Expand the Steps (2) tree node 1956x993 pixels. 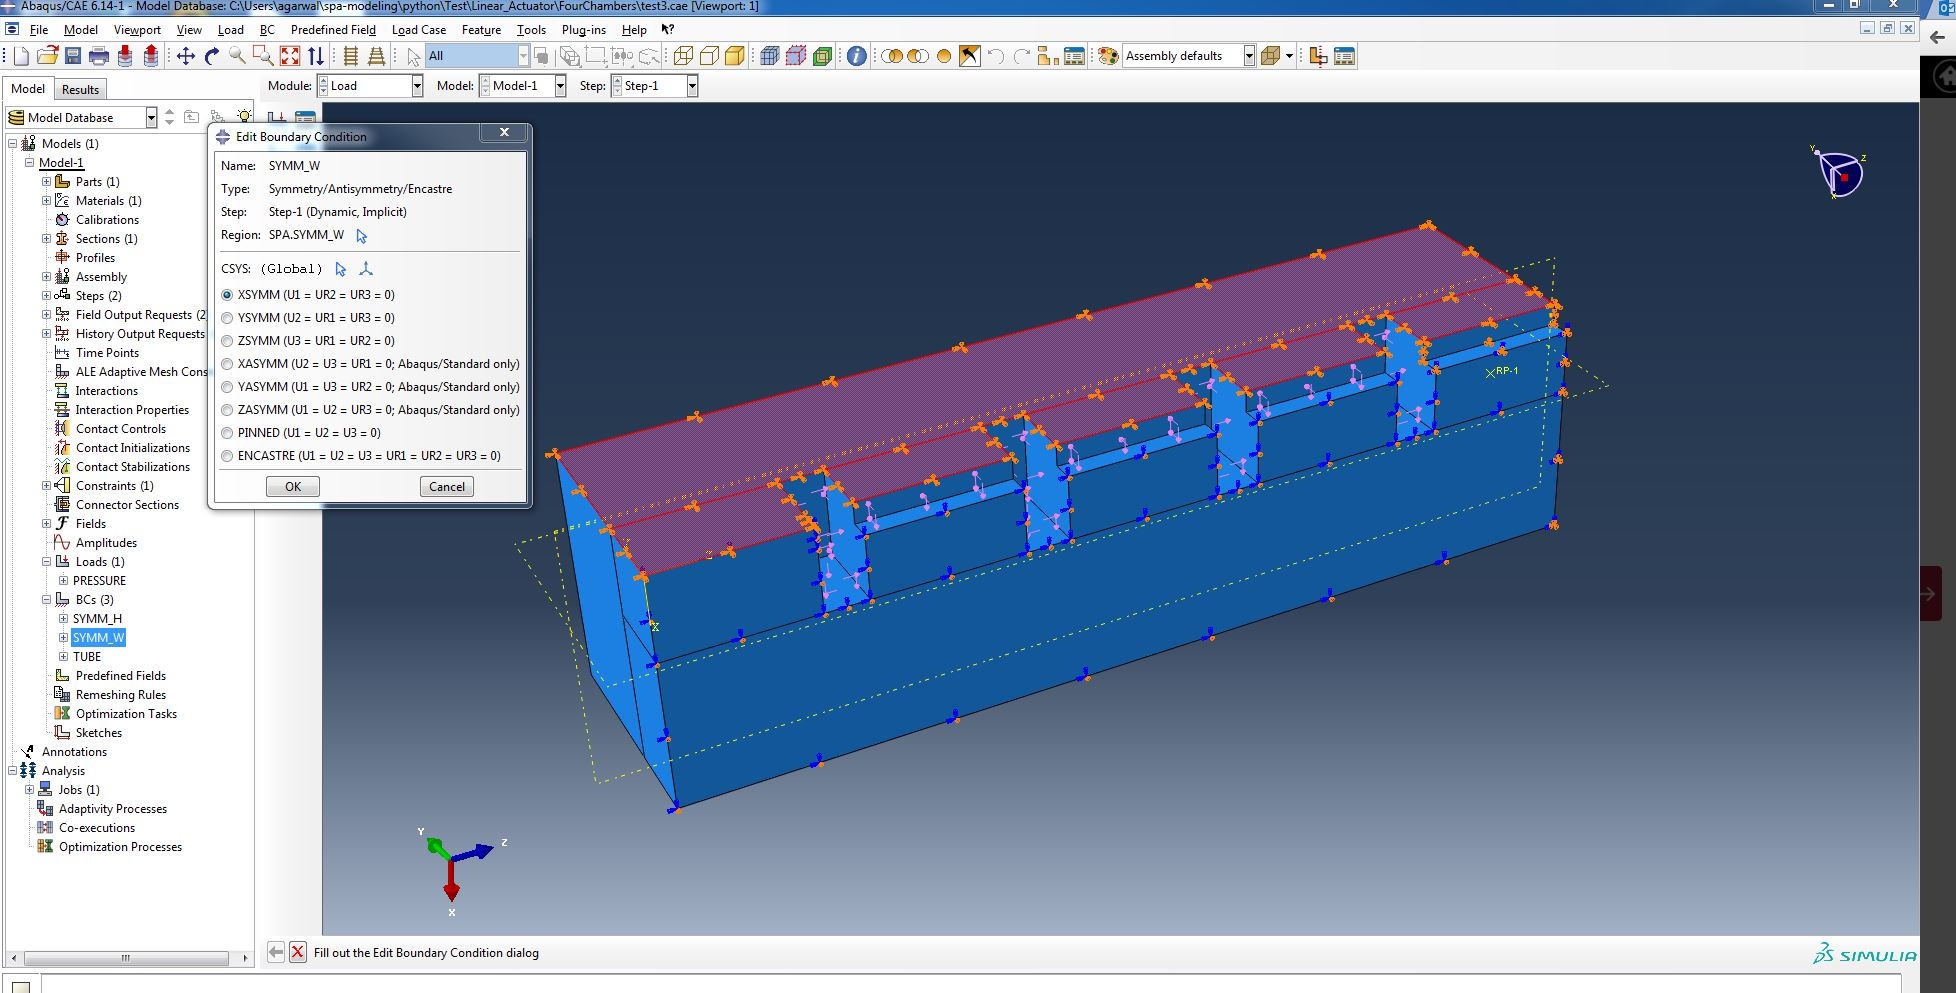pos(46,296)
